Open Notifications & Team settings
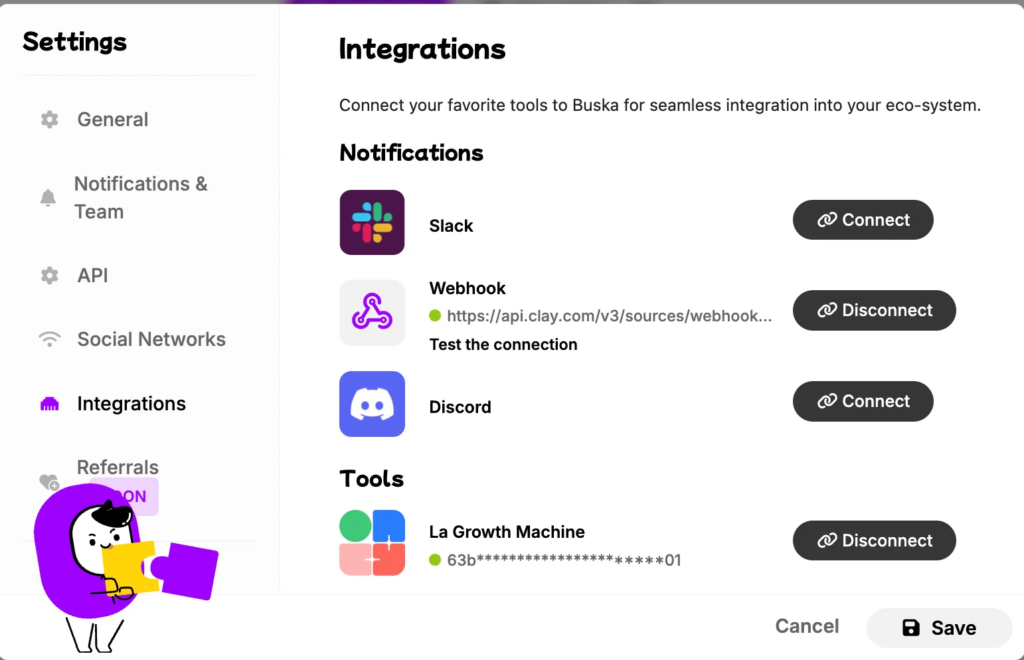The width and height of the screenshot is (1024, 660). [x=140, y=198]
